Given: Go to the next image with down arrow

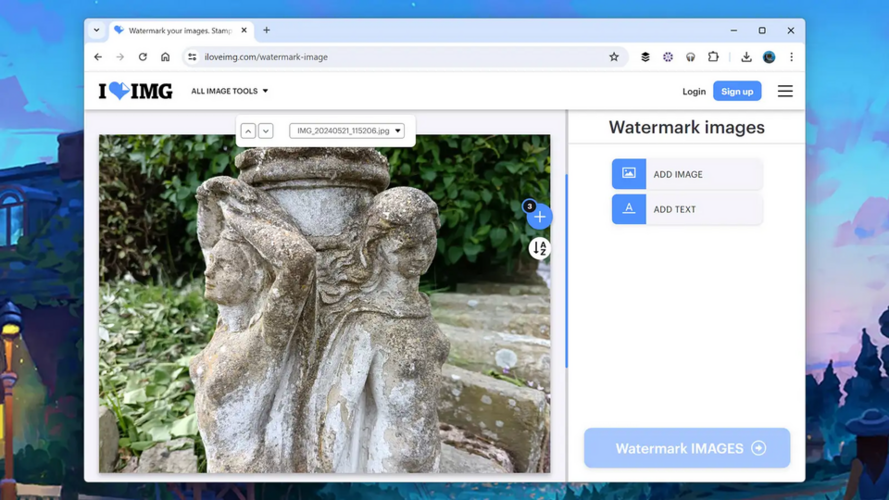Looking at the screenshot, I should pyautogui.click(x=266, y=131).
